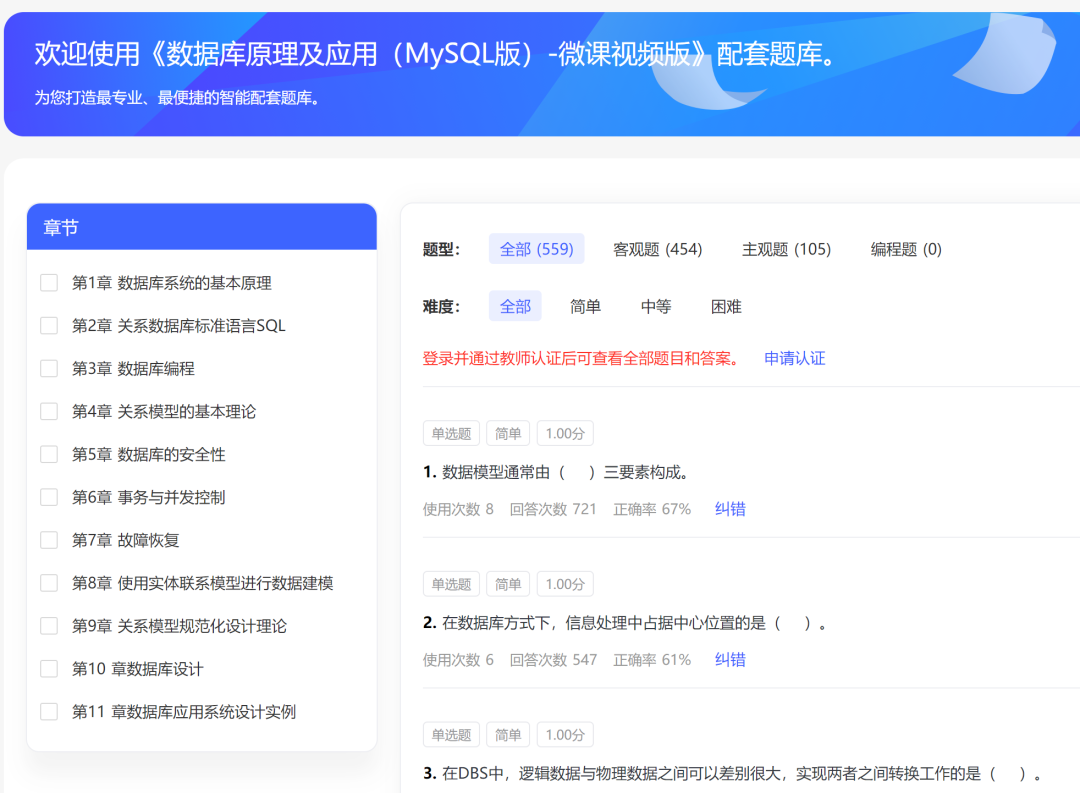The image size is (1080, 793).
Task: Filter by 主观题 (105)
Action: click(x=787, y=249)
